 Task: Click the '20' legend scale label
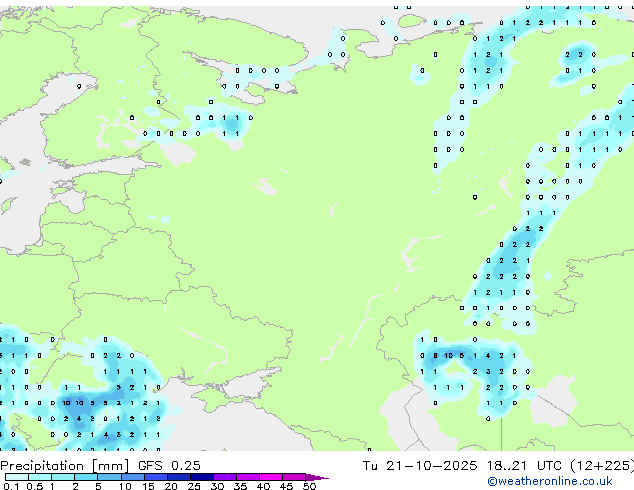(171, 486)
